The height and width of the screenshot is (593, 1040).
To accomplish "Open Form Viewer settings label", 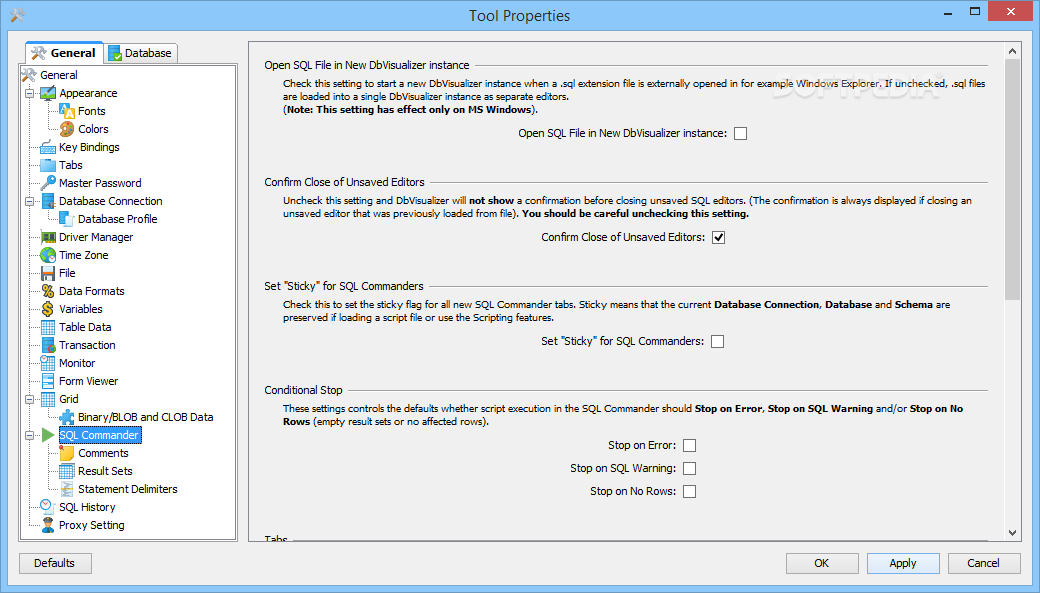I will point(88,381).
